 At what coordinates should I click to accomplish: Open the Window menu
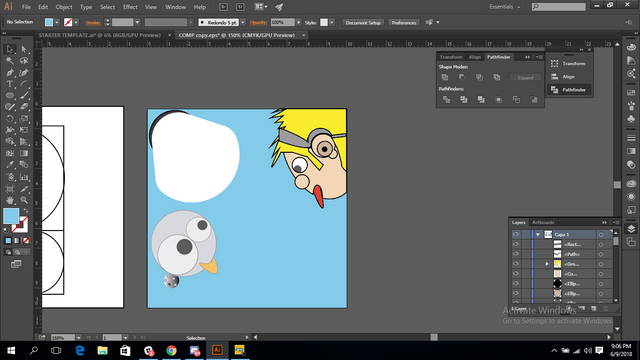[175, 7]
